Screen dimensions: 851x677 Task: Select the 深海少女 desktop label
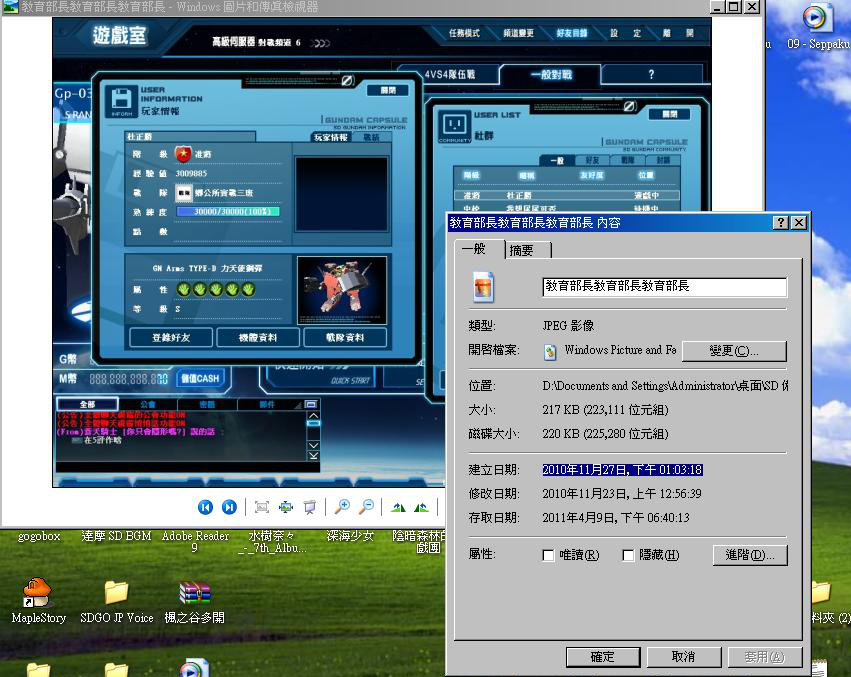coord(350,536)
